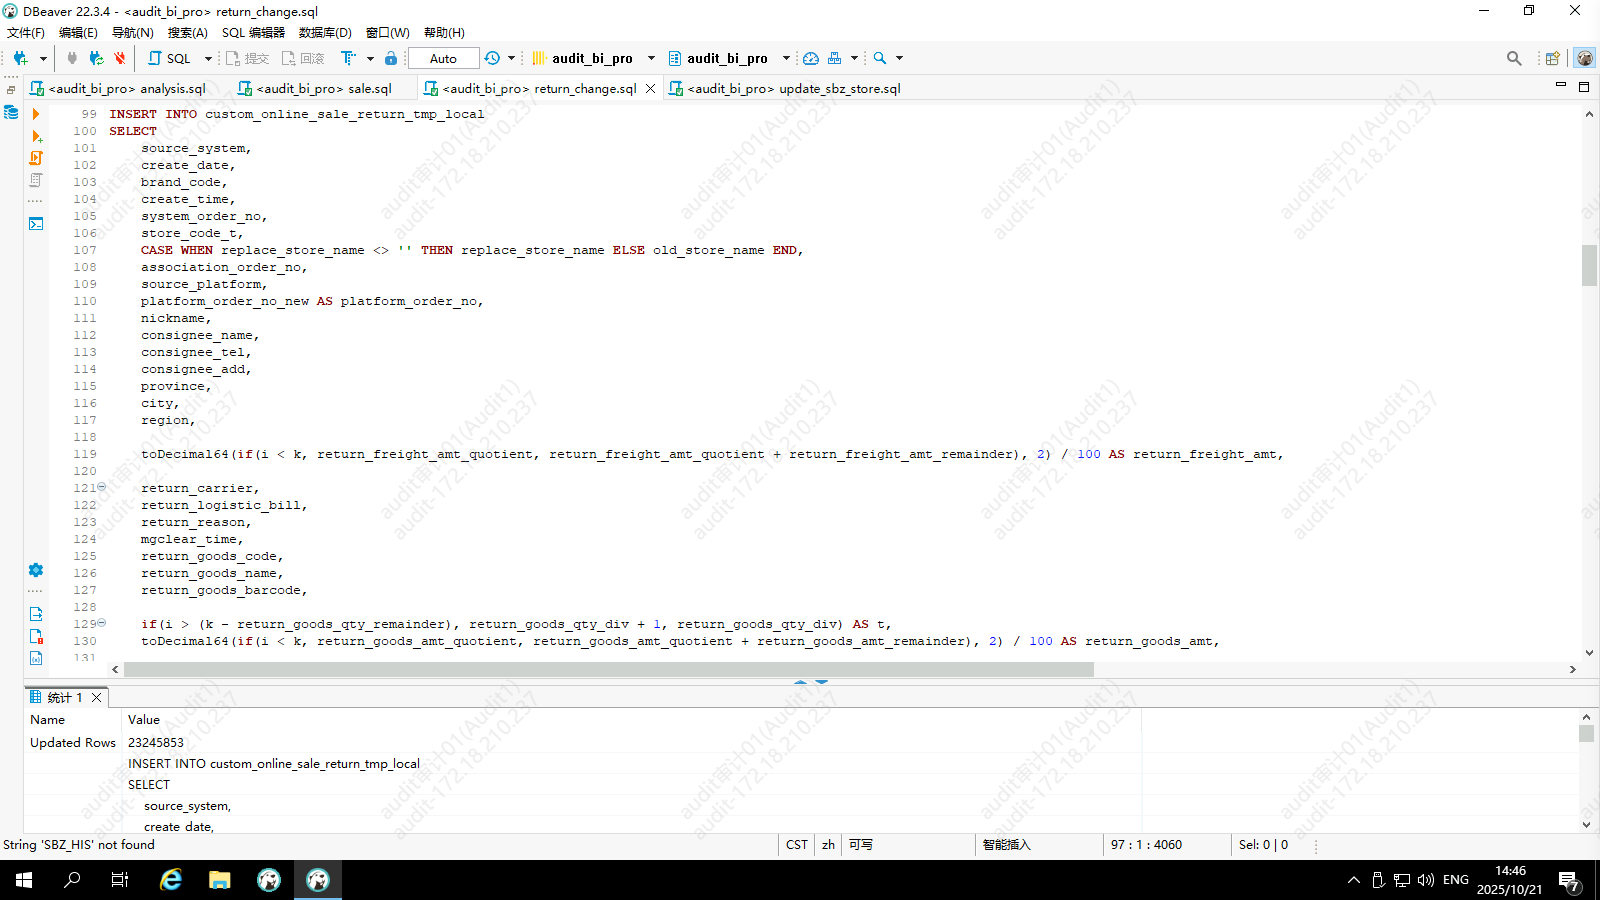
Task: Toggle 智能插入 insert mode in status bar
Action: pyautogui.click(x=1006, y=845)
